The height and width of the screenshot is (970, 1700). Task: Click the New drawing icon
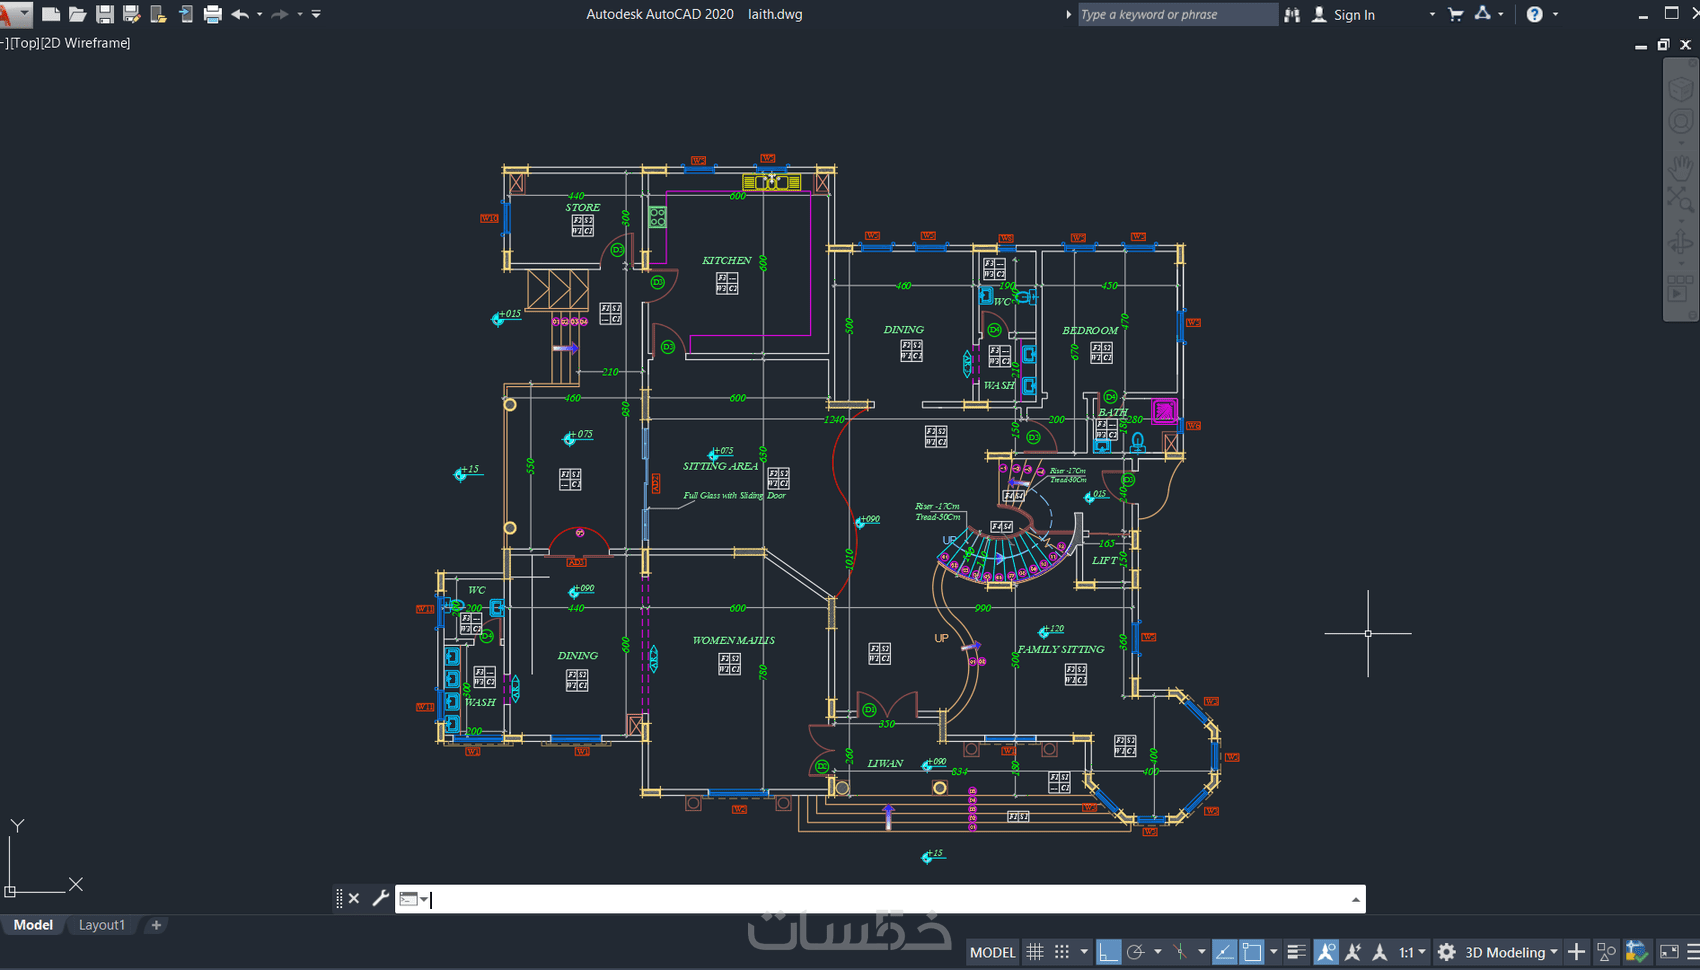pos(50,14)
